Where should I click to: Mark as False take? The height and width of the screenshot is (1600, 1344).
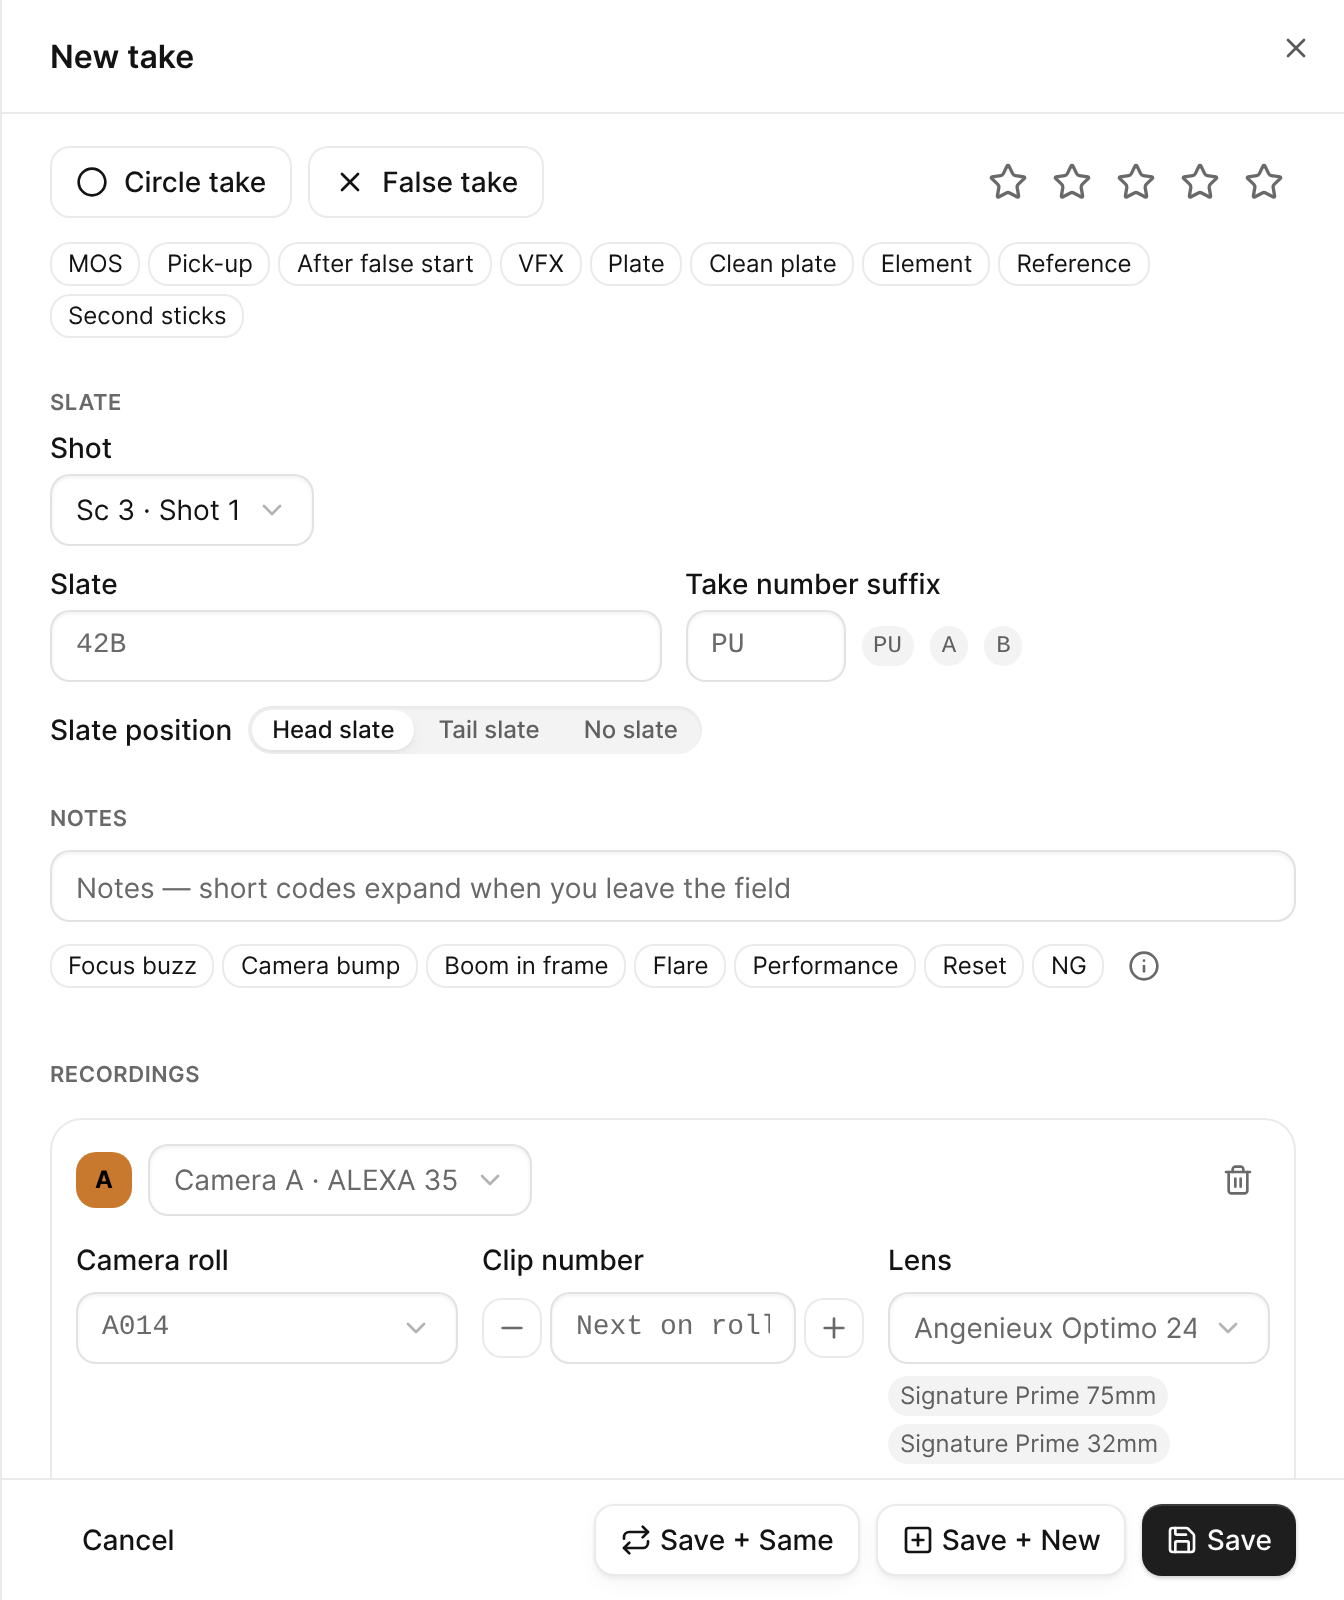point(426,182)
